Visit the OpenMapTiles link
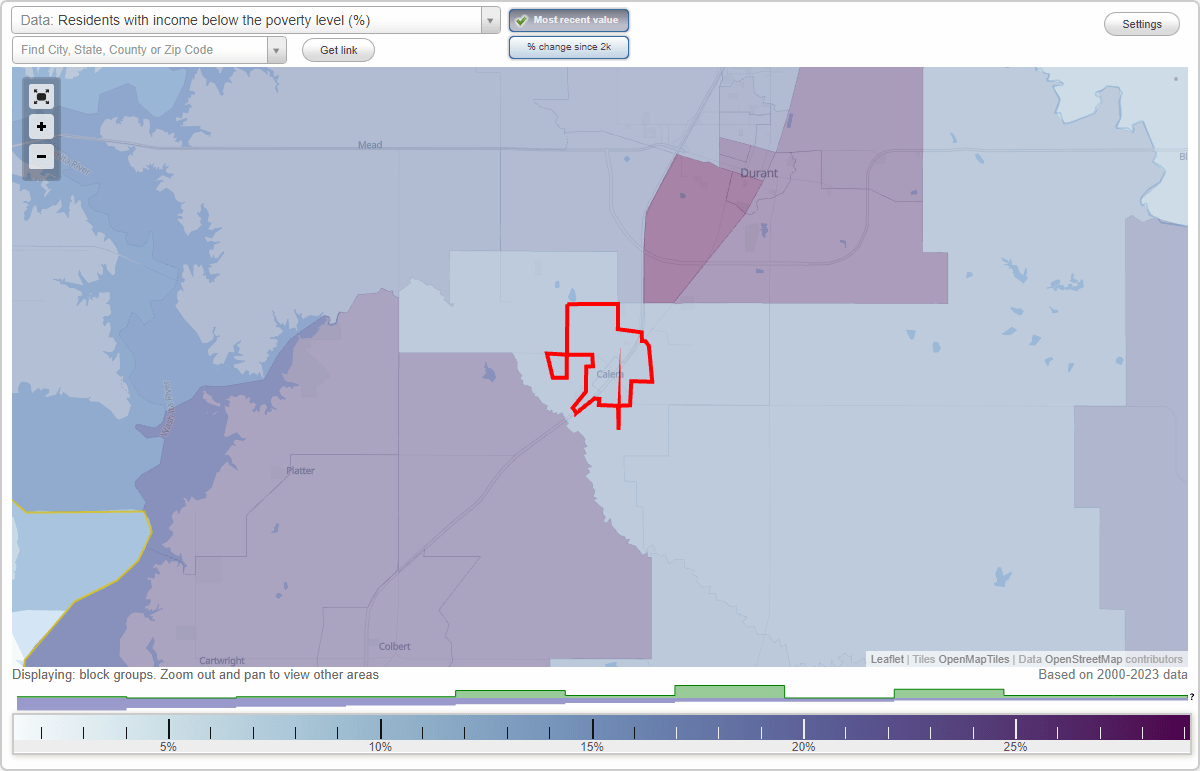Viewport: 1200px width, 771px height. pos(974,659)
